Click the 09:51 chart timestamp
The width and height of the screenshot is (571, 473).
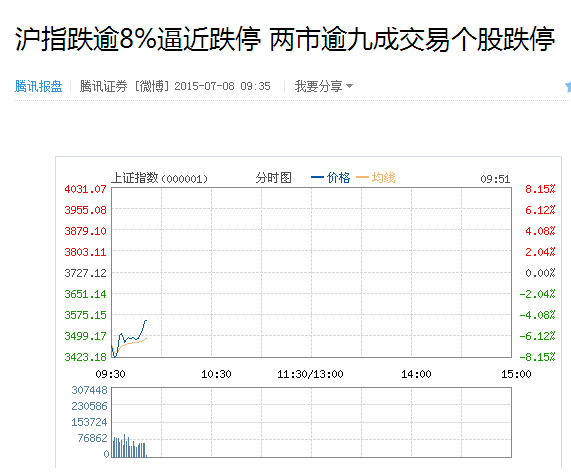495,179
